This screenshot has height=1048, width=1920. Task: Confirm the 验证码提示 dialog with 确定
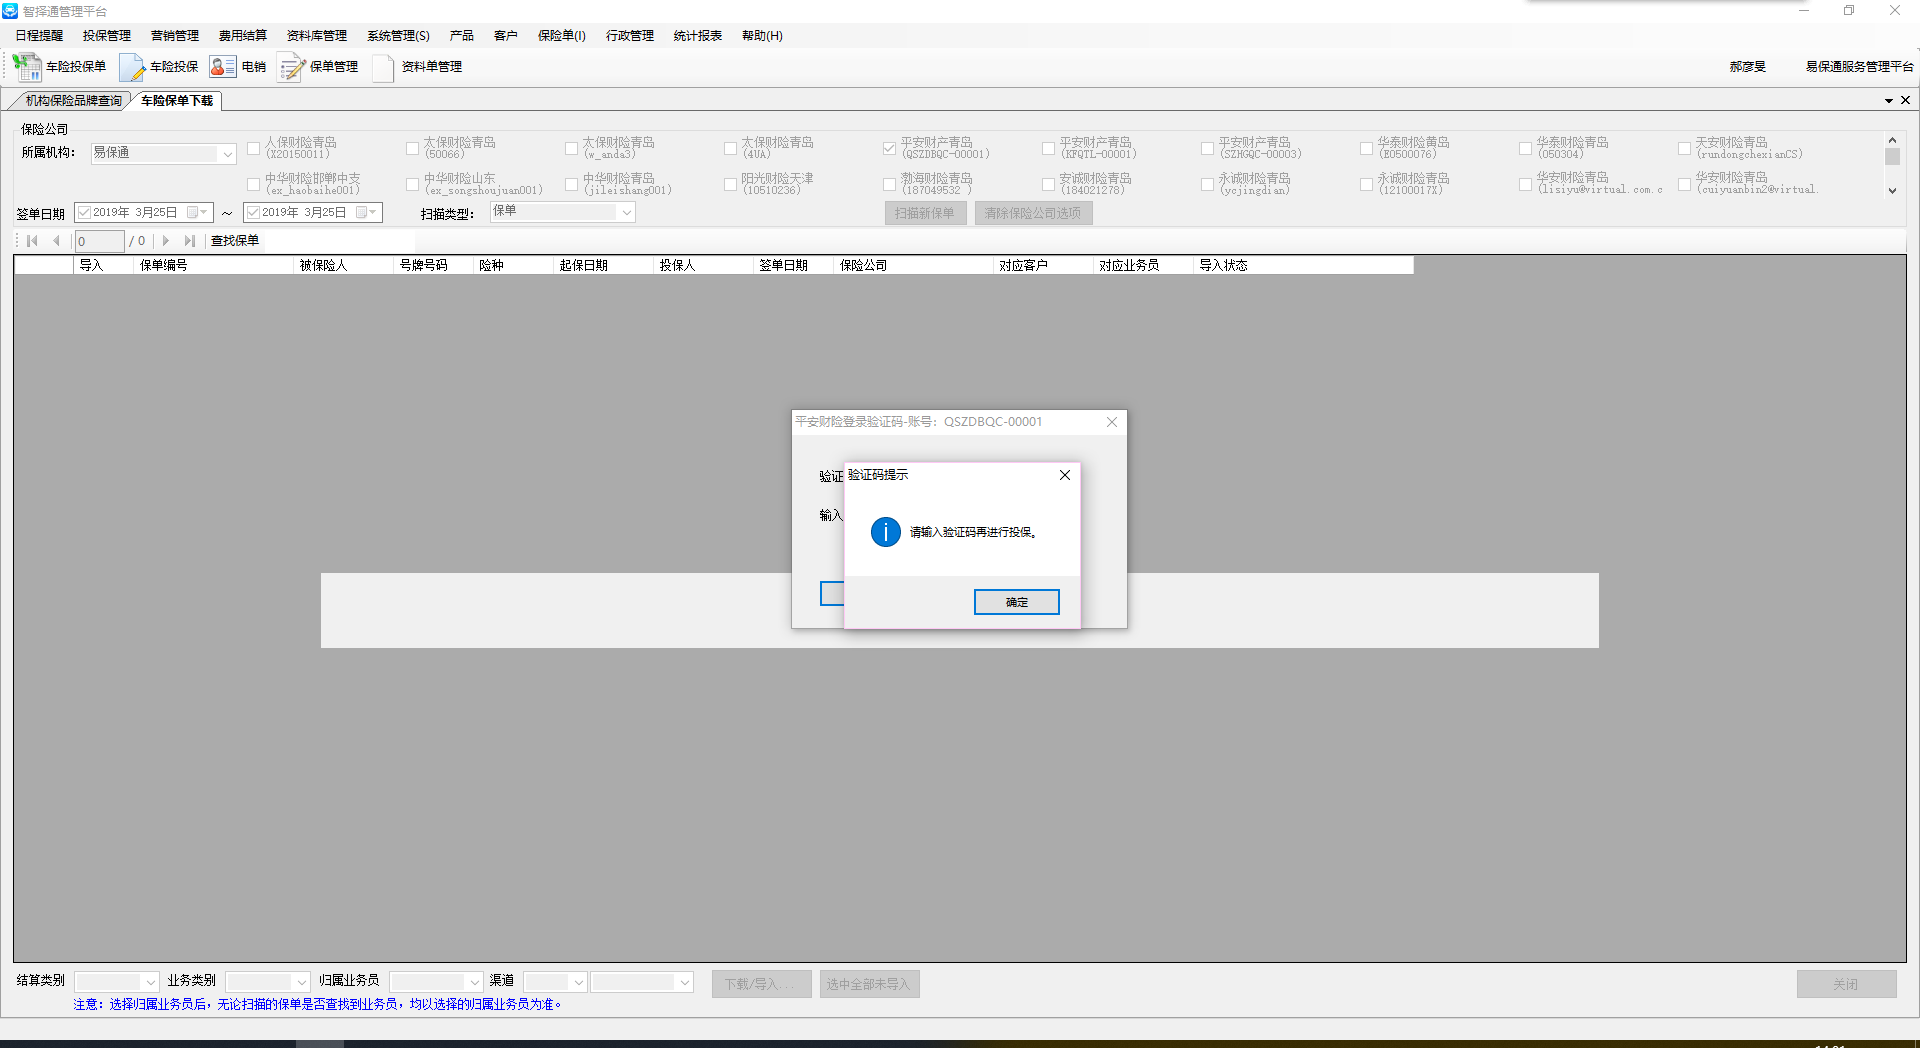pyautogui.click(x=1017, y=602)
